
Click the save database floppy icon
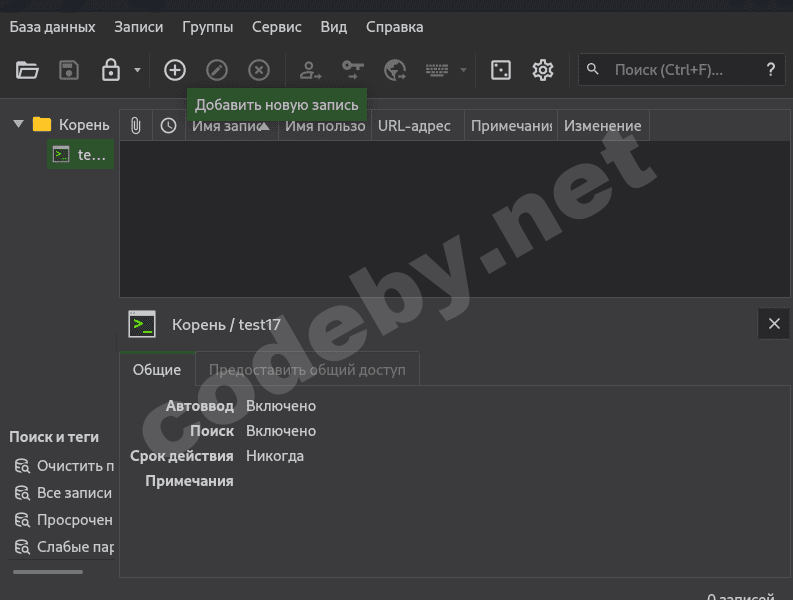coord(69,70)
